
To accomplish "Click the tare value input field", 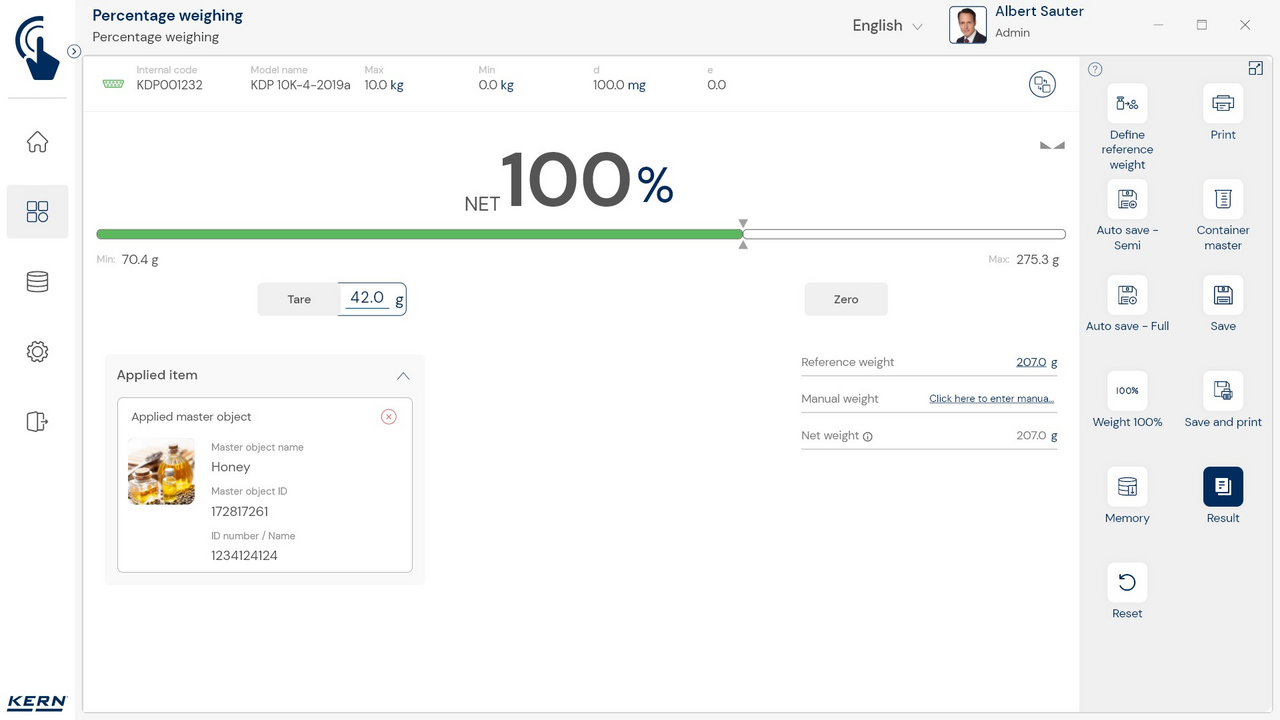I will (x=367, y=298).
